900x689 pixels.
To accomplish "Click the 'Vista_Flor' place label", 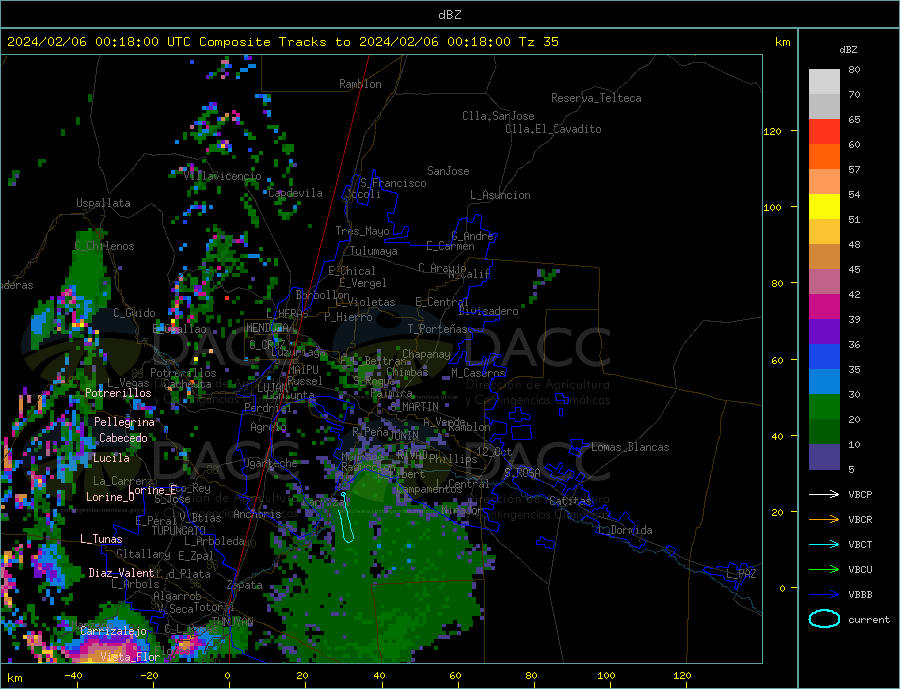I will pyautogui.click(x=130, y=657).
